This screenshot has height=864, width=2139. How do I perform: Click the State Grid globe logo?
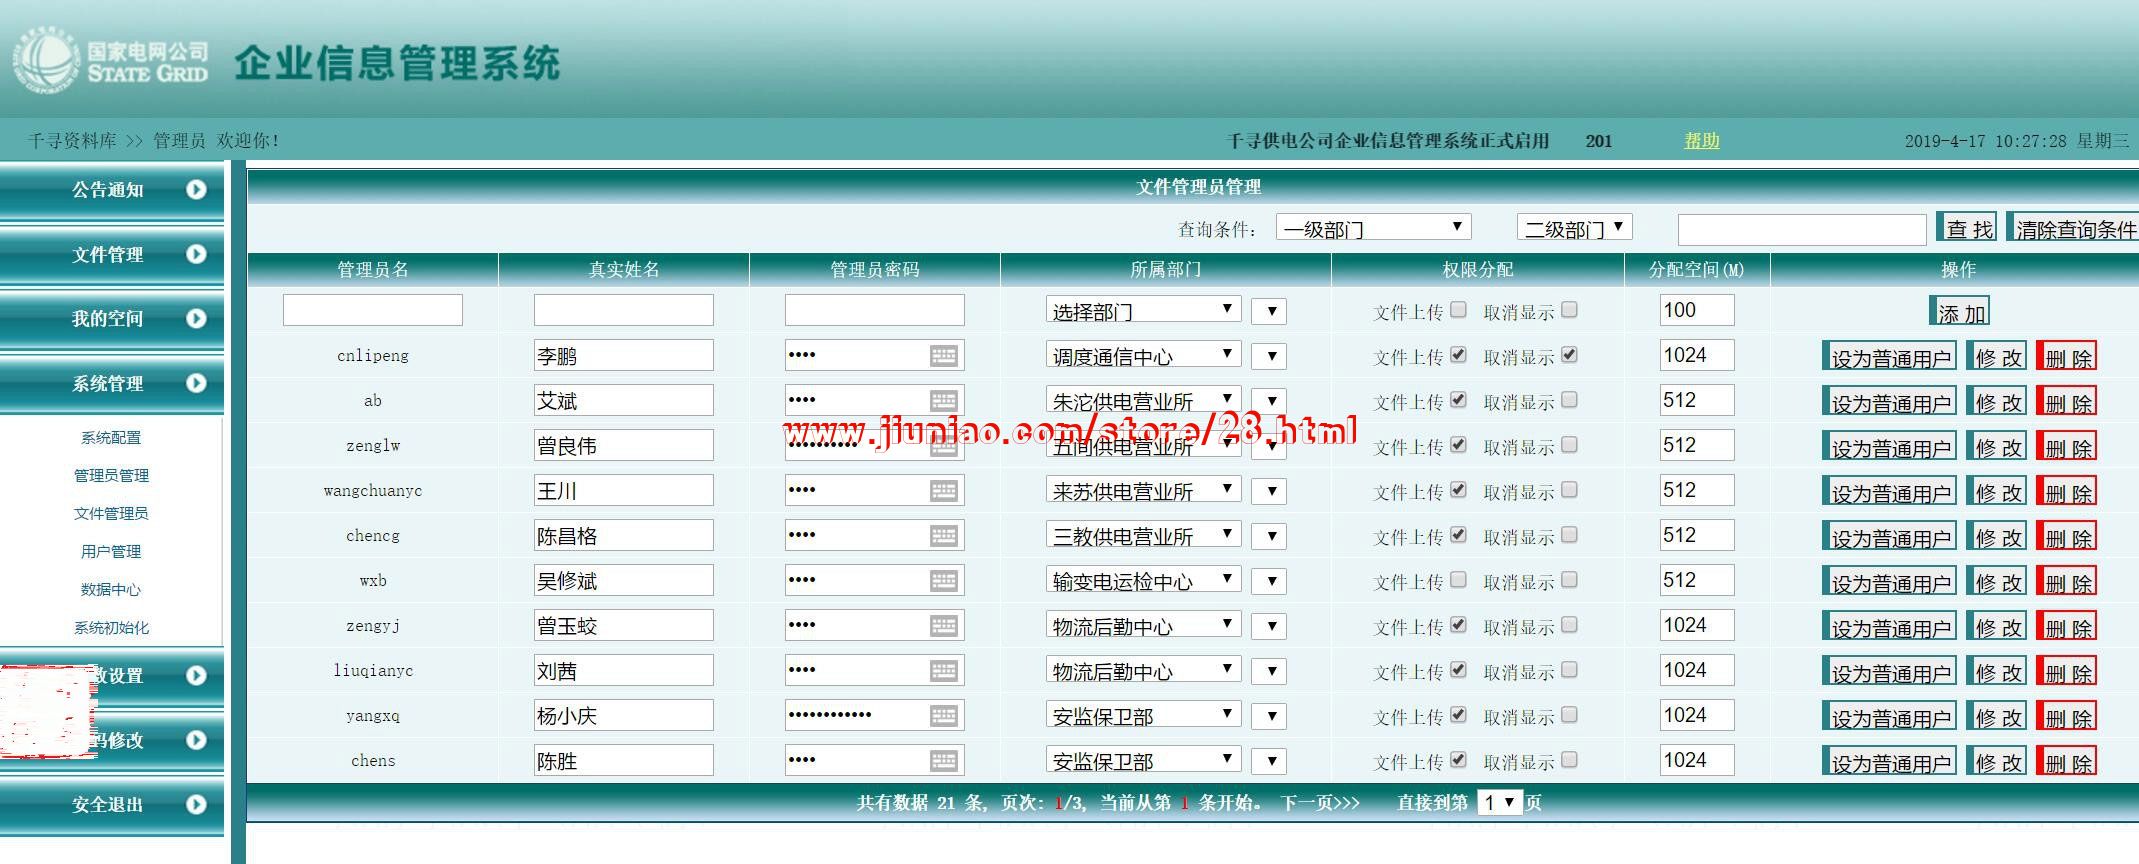[46, 60]
